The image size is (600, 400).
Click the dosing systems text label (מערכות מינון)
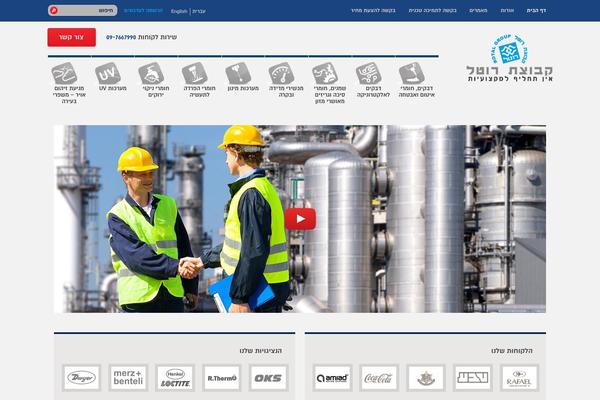pos(243,88)
